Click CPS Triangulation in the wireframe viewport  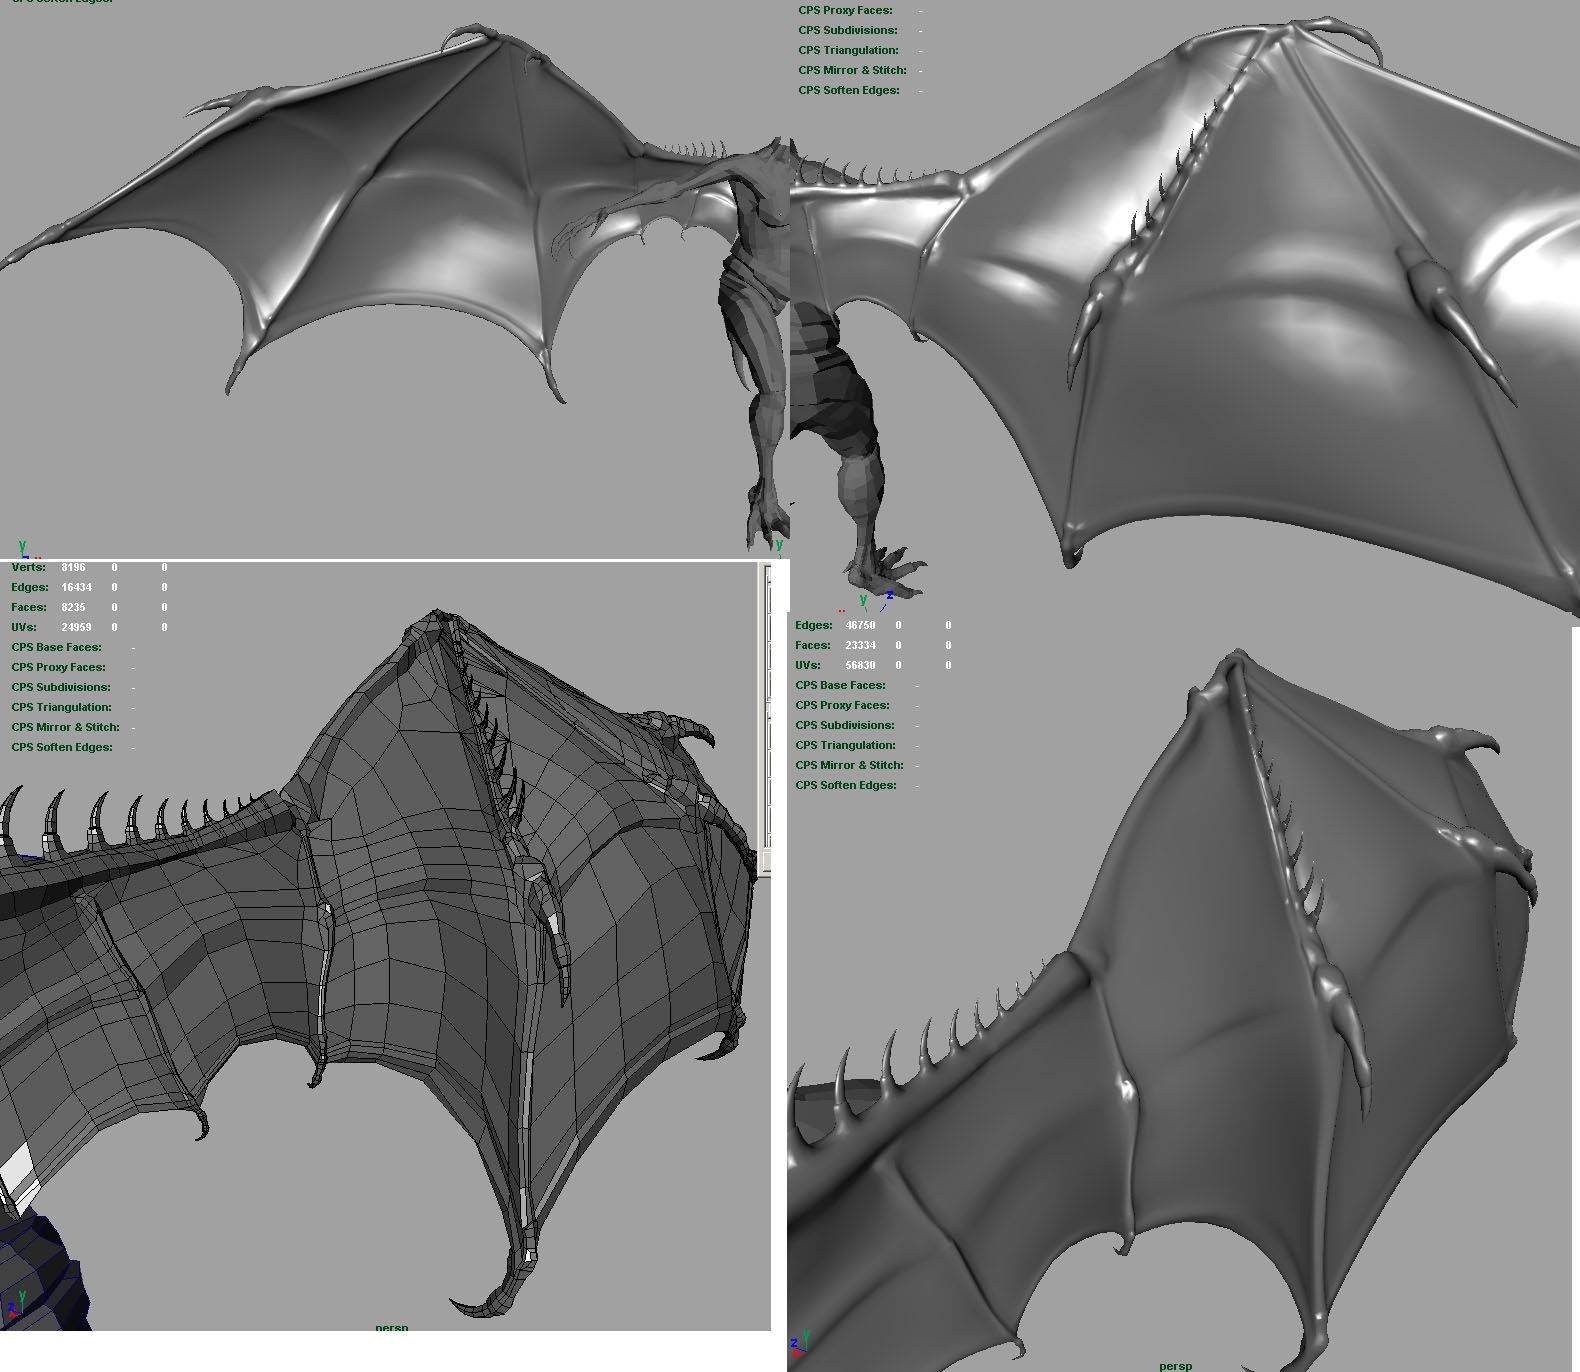61,707
